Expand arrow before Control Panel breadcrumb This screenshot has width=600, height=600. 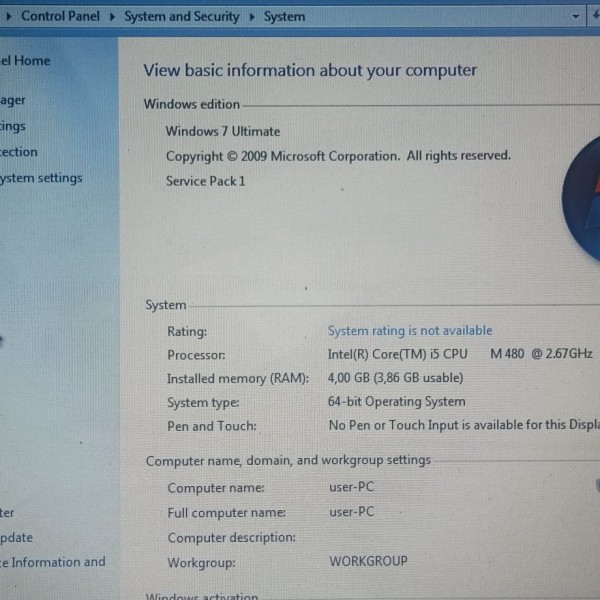tap(9, 16)
